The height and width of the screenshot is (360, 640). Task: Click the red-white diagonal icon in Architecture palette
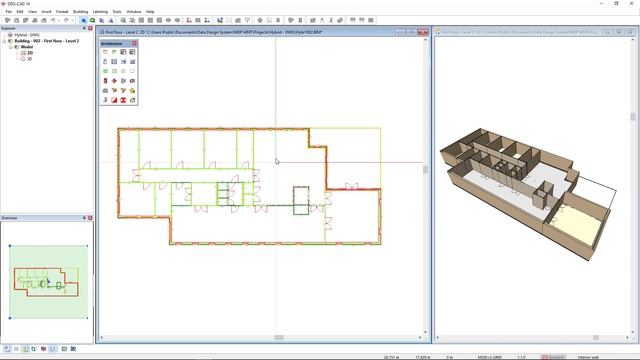[x=114, y=100]
